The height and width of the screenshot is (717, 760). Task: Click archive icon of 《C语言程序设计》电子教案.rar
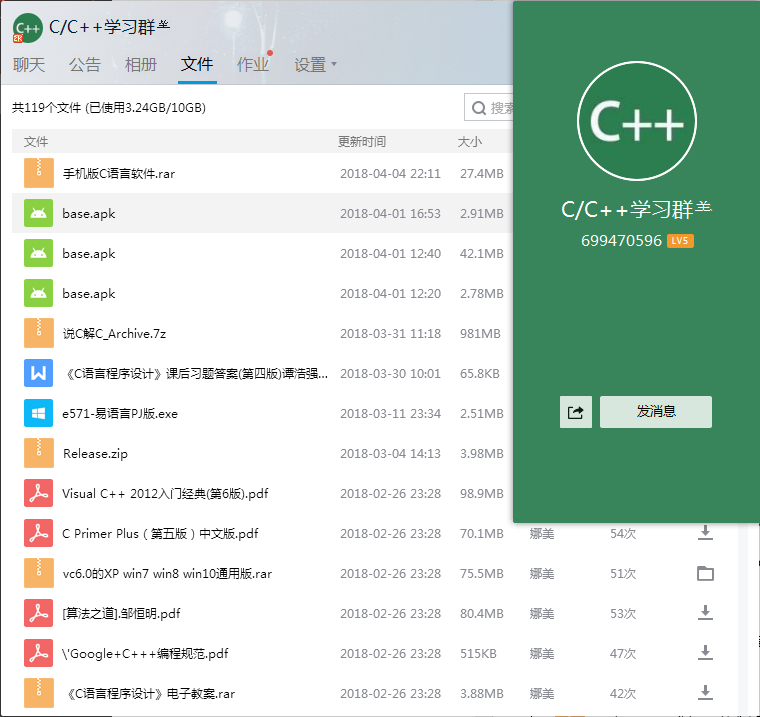pos(39,693)
